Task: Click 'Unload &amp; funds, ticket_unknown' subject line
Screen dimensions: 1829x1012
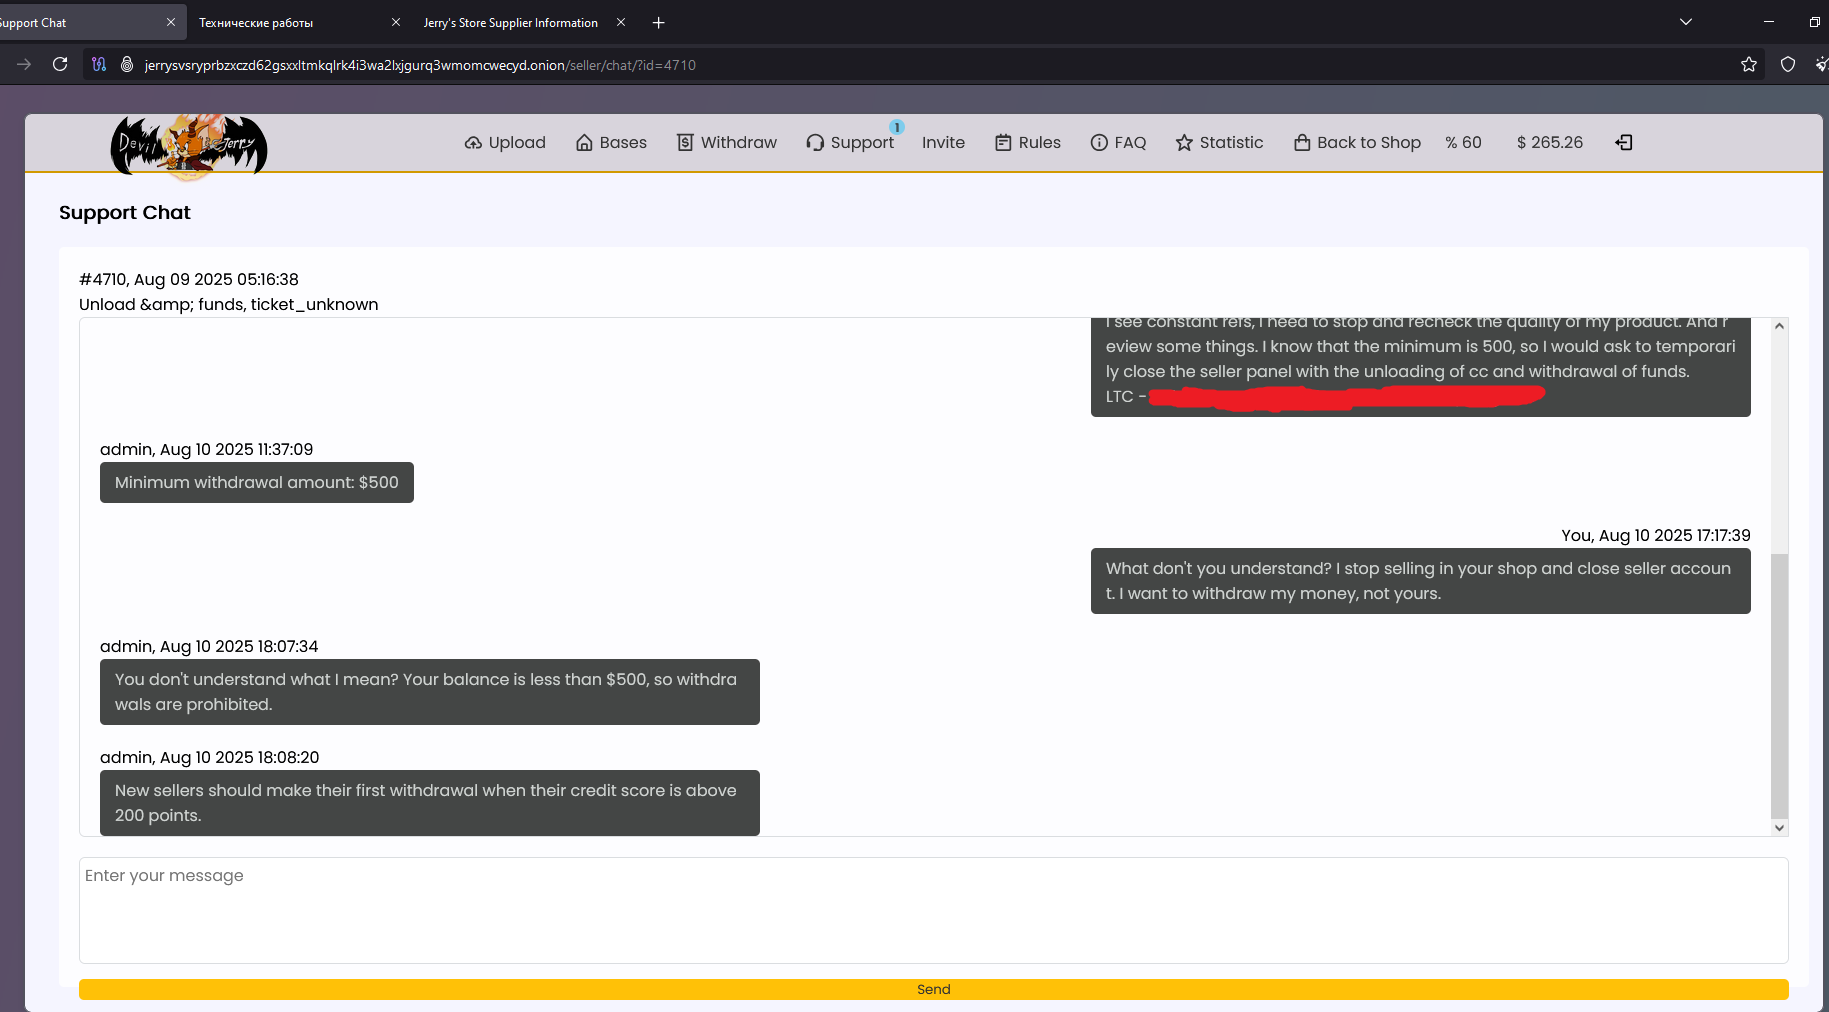Action: [229, 304]
